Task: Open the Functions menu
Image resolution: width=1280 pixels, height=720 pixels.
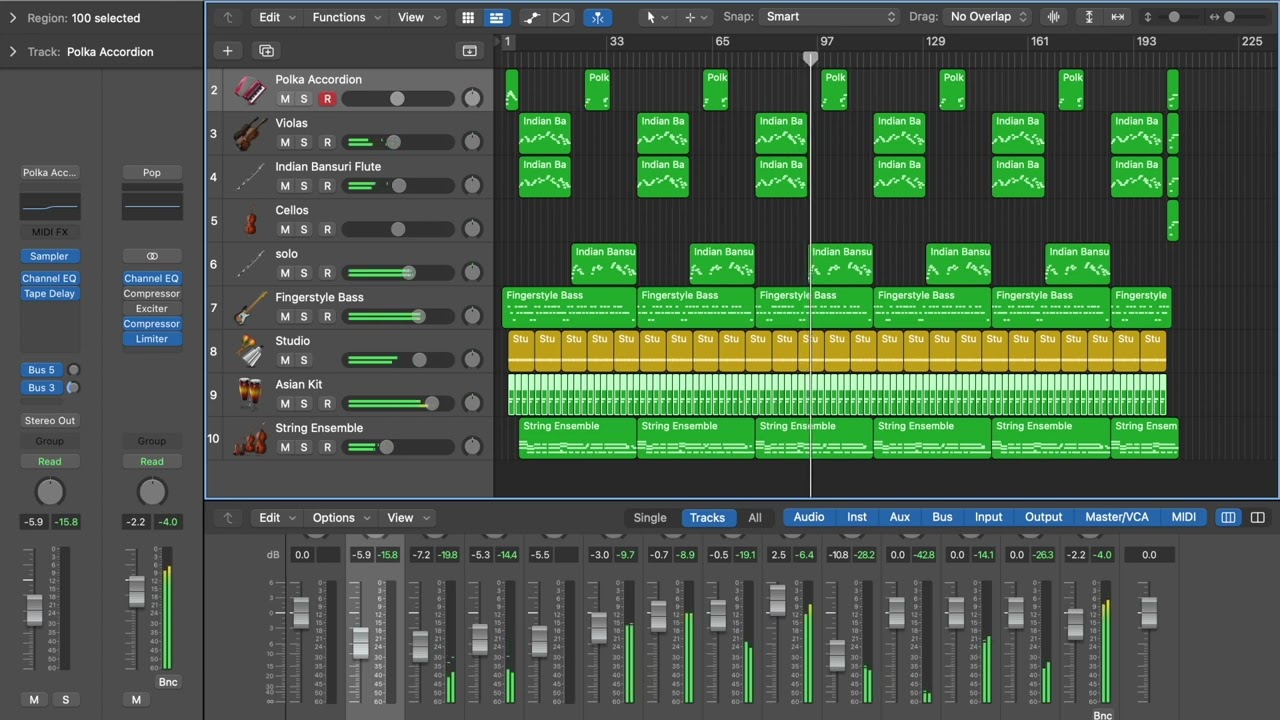Action: click(346, 17)
